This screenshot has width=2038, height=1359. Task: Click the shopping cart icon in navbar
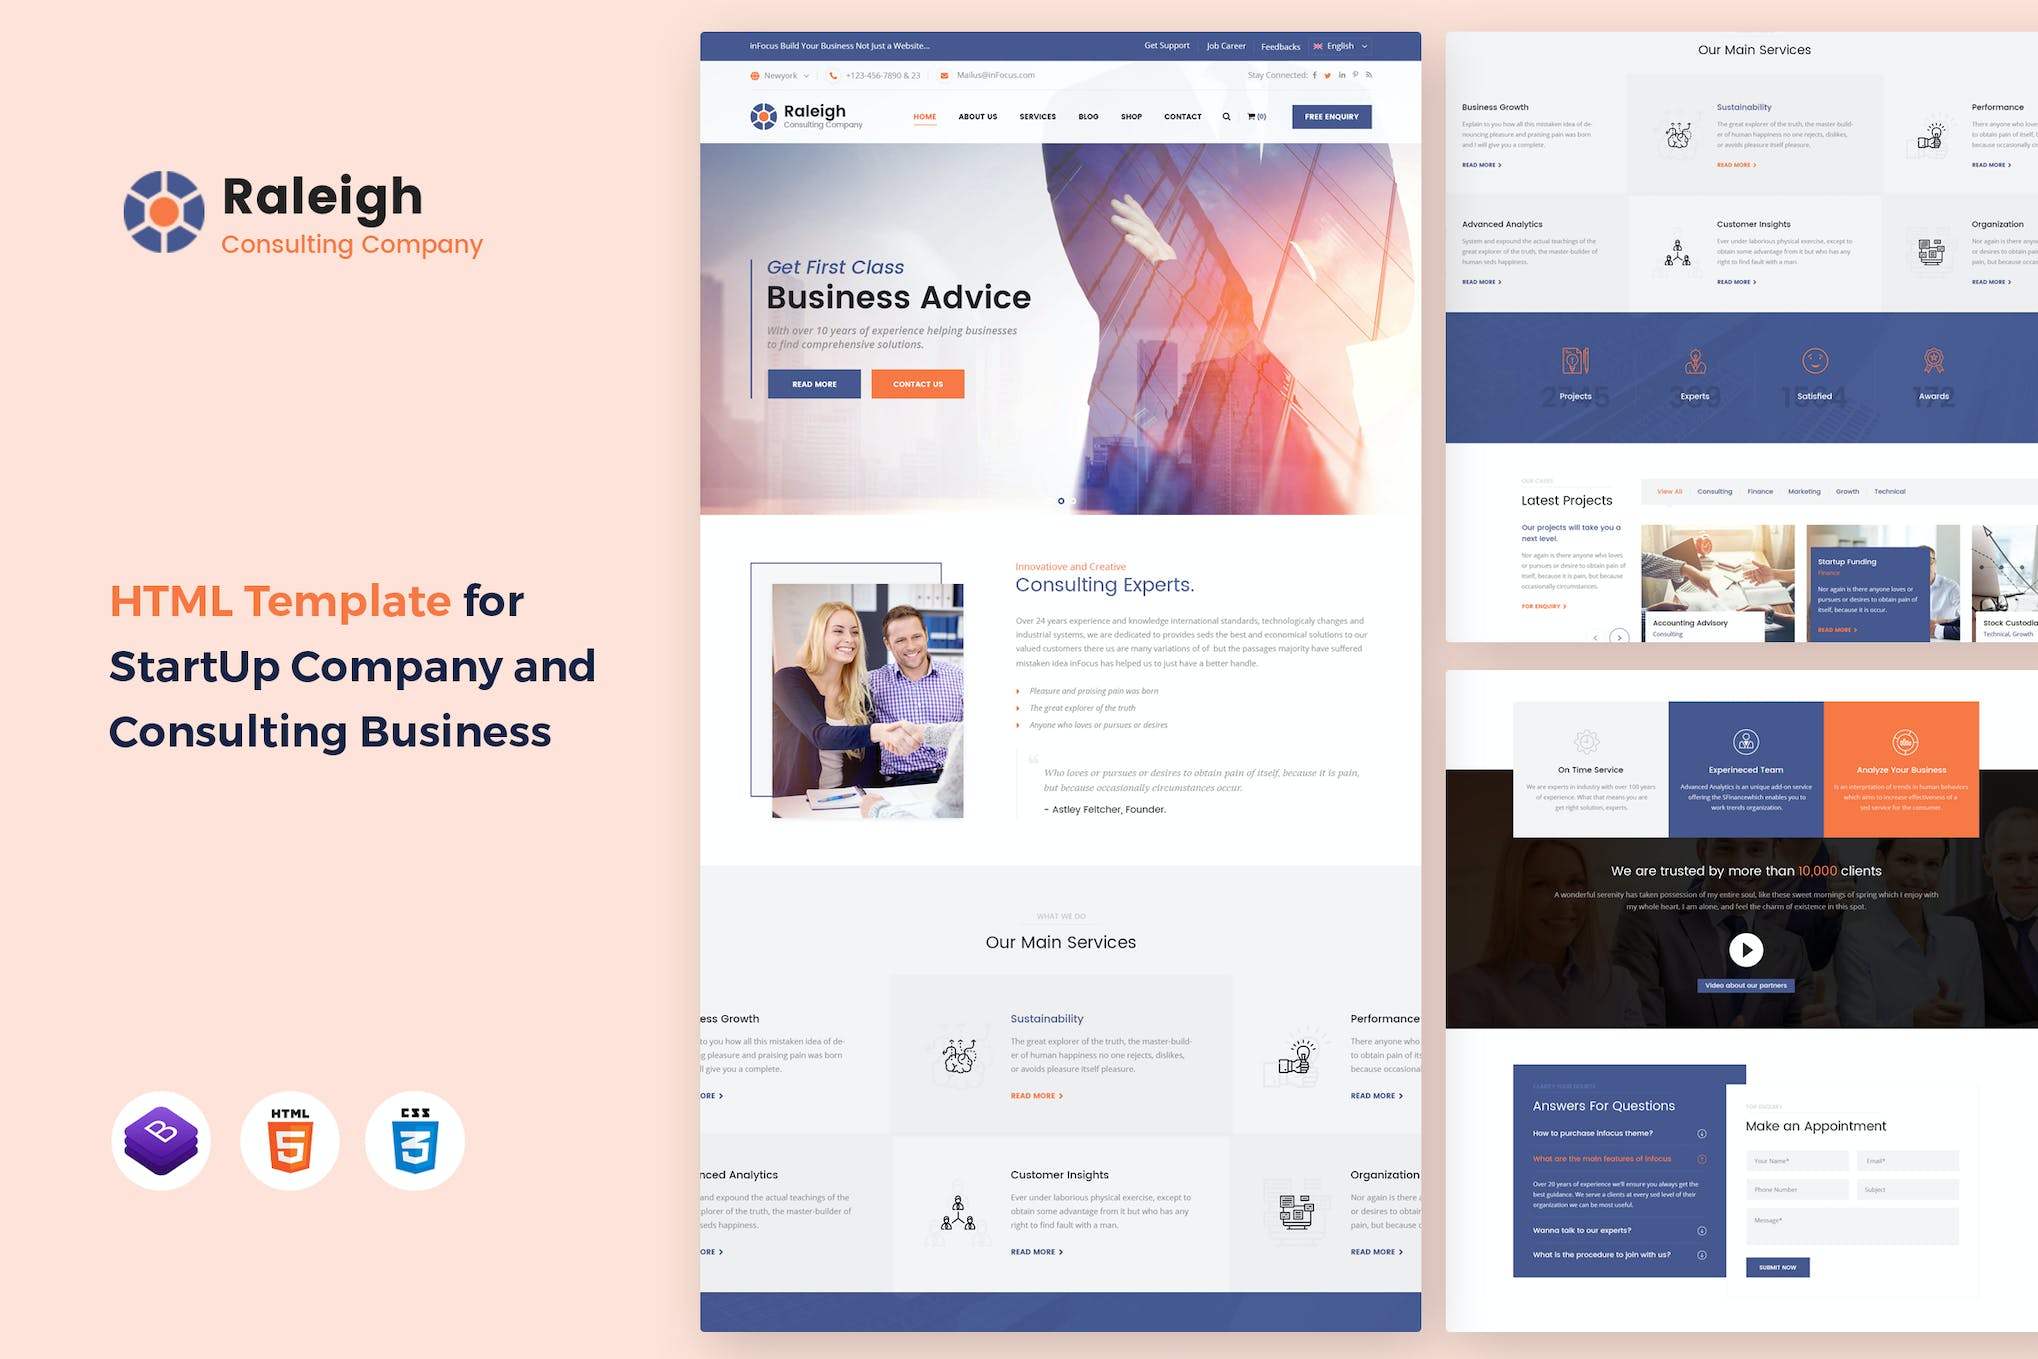[x=1249, y=117]
